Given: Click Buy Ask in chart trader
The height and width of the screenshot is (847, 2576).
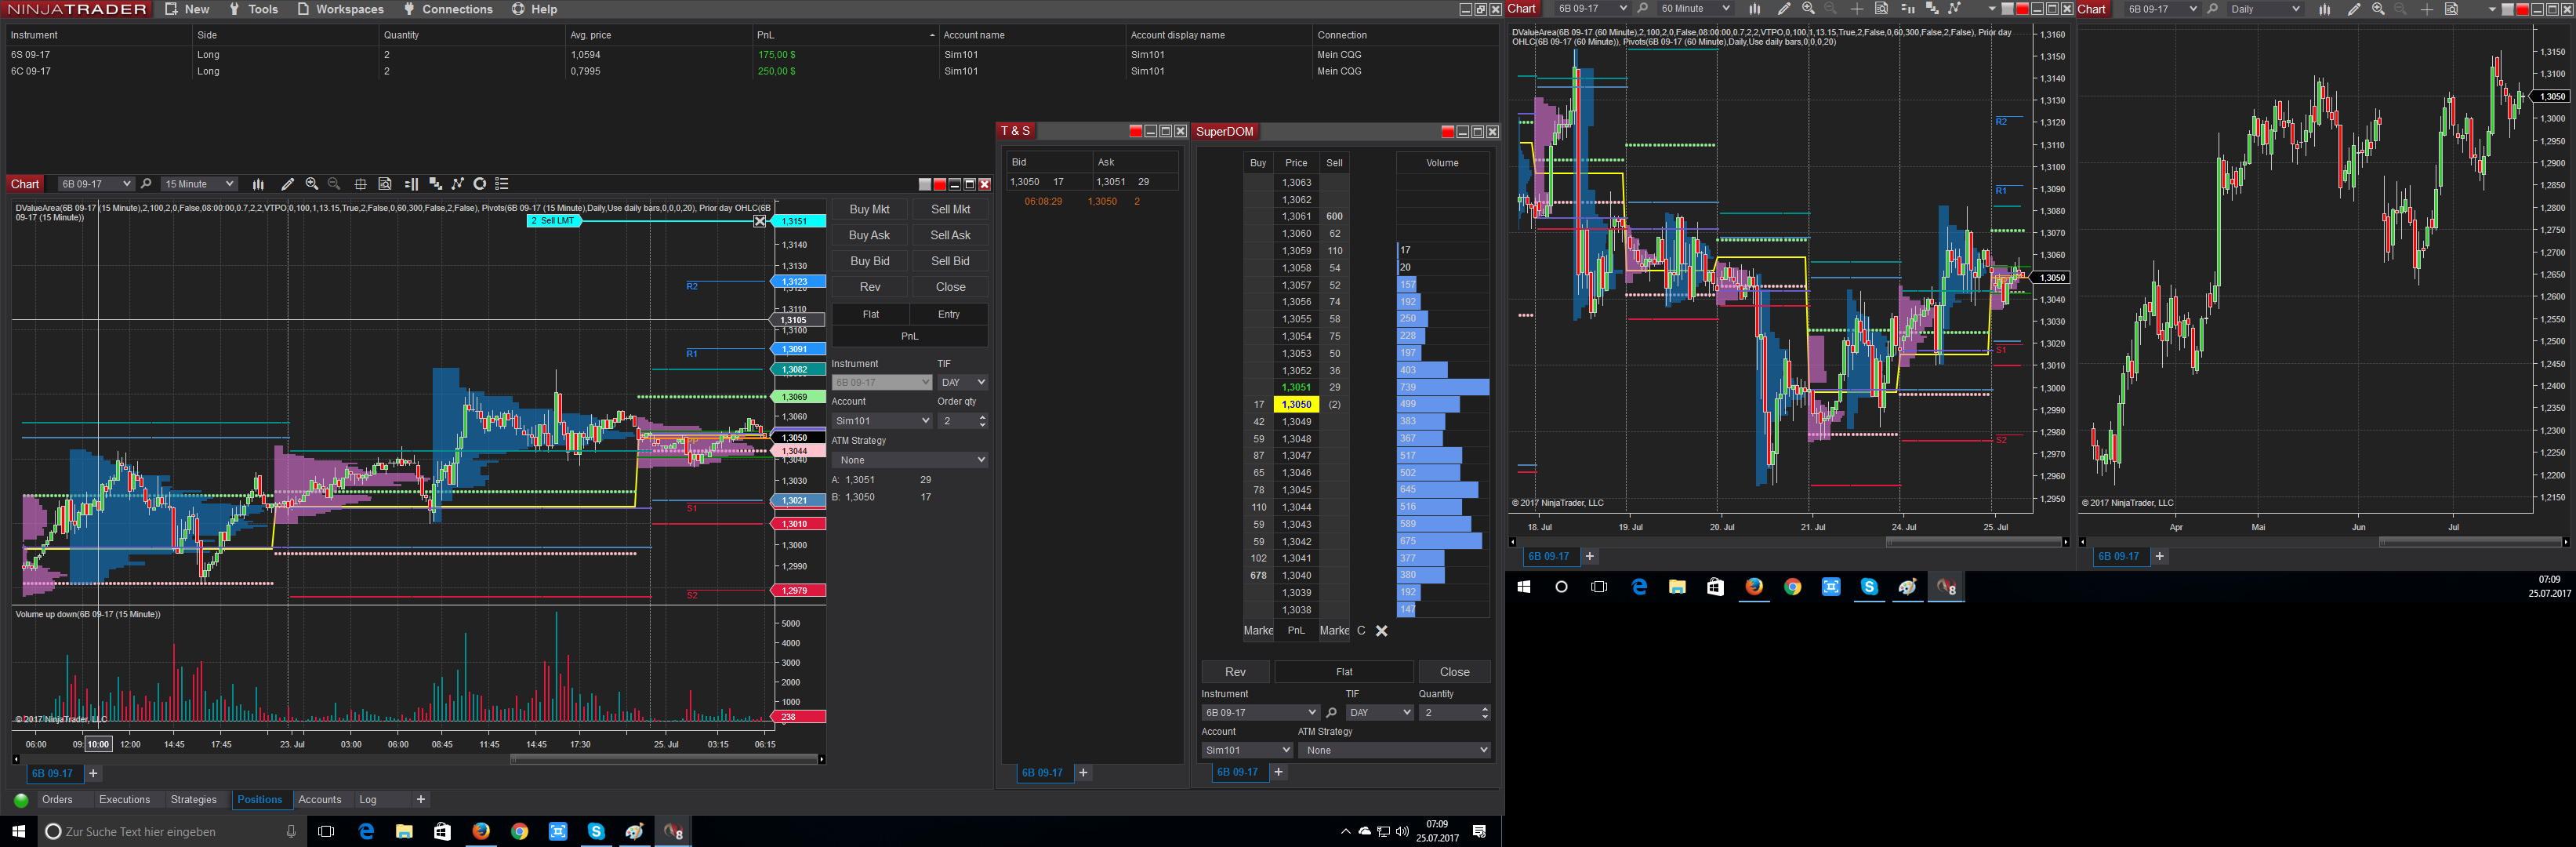Looking at the screenshot, I should (870, 236).
